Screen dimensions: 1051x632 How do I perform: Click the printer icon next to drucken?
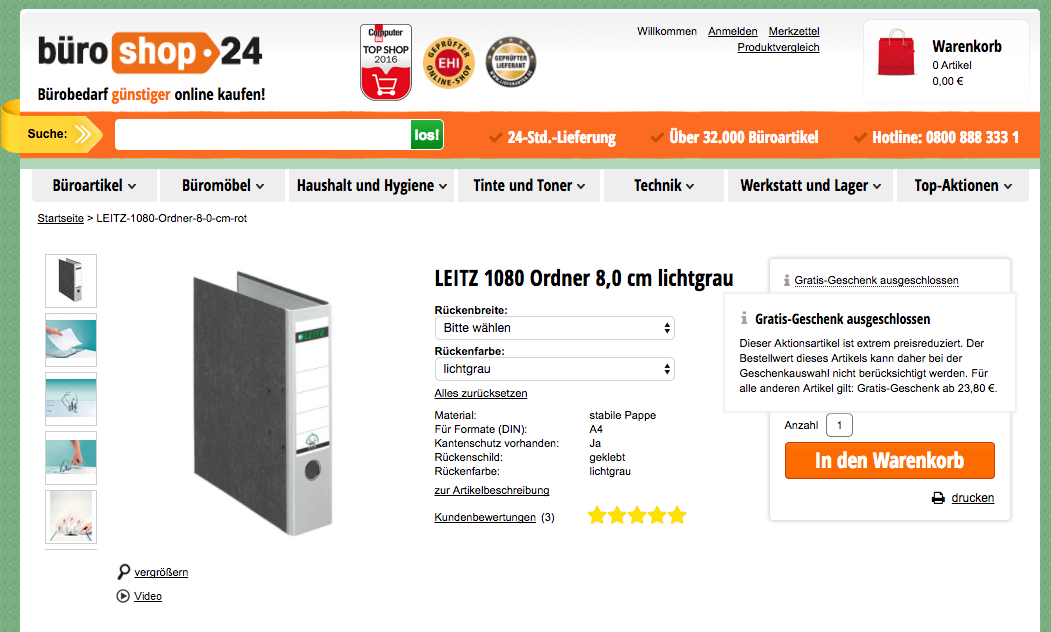(x=938, y=498)
